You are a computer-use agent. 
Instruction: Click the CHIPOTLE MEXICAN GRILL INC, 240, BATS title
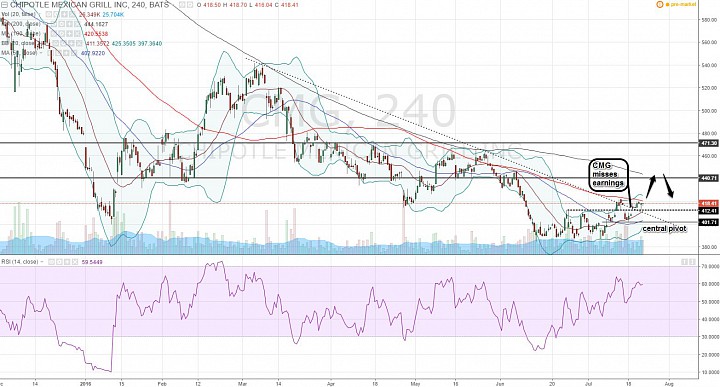pos(89,5)
